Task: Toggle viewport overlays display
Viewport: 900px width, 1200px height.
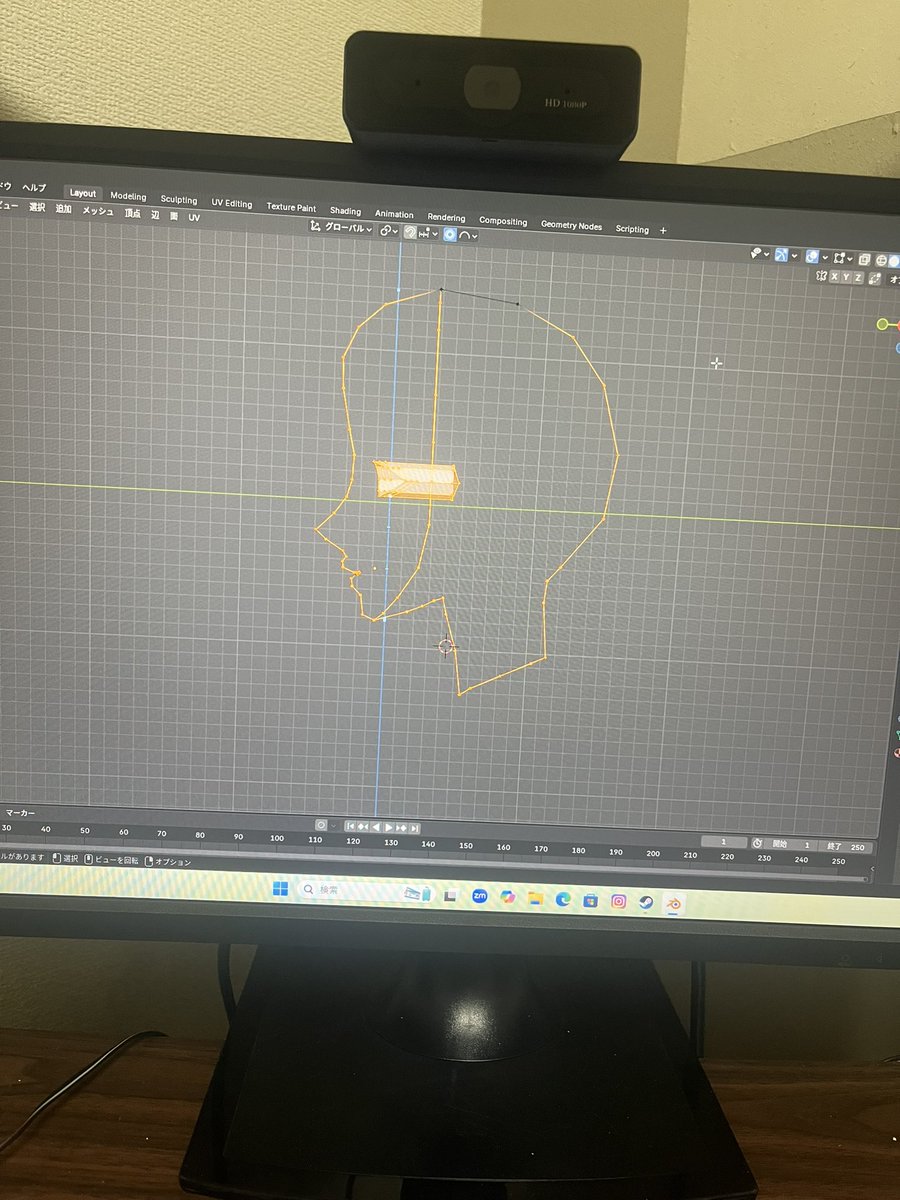Action: pos(812,257)
